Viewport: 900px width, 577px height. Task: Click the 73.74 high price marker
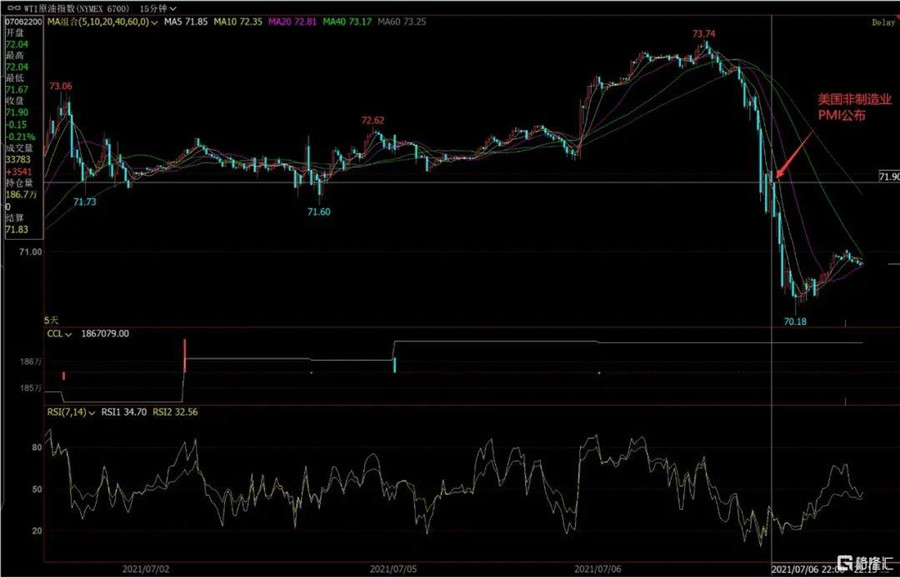pyautogui.click(x=705, y=34)
